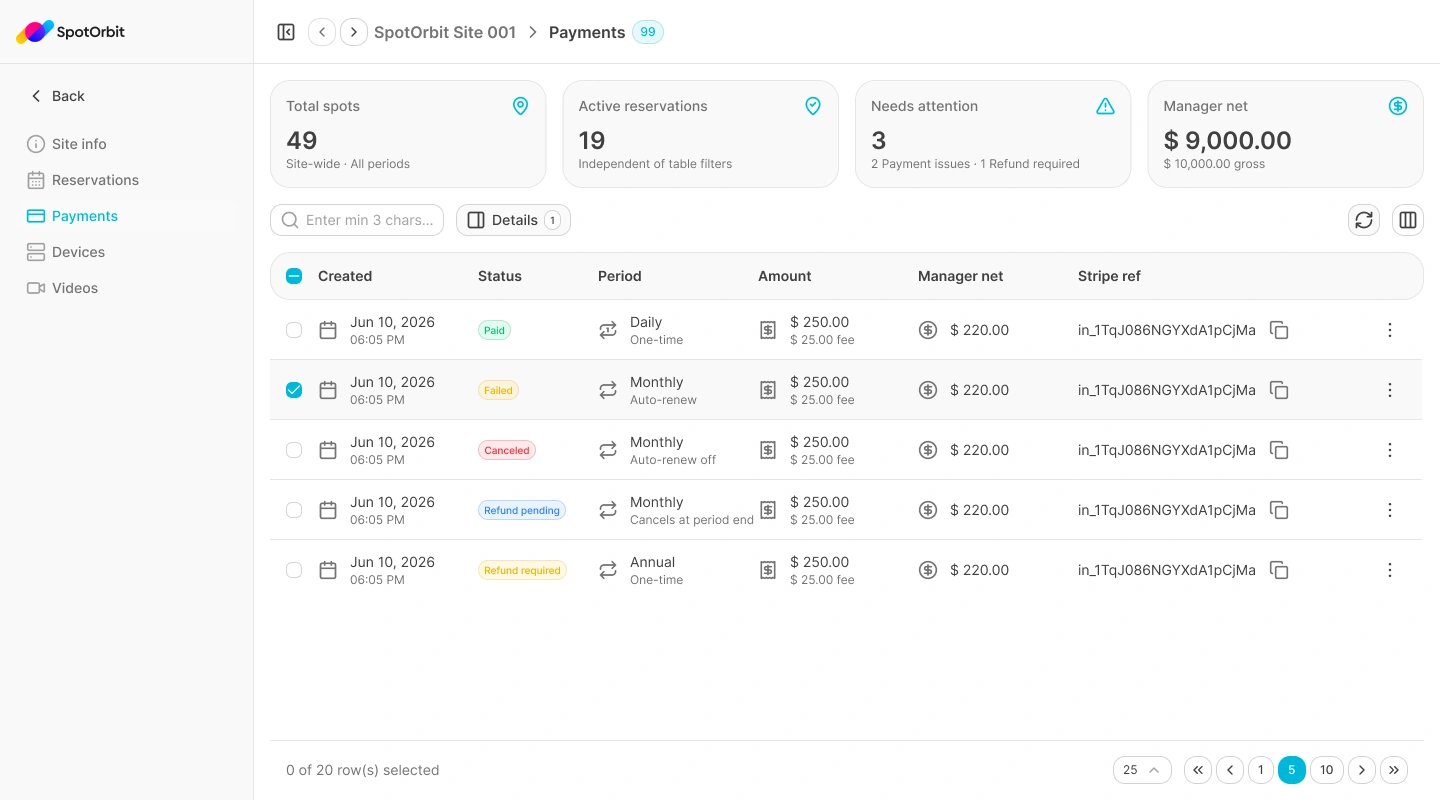Open row actions menu for Refund required row
1440x800 pixels.
(x=1390, y=570)
